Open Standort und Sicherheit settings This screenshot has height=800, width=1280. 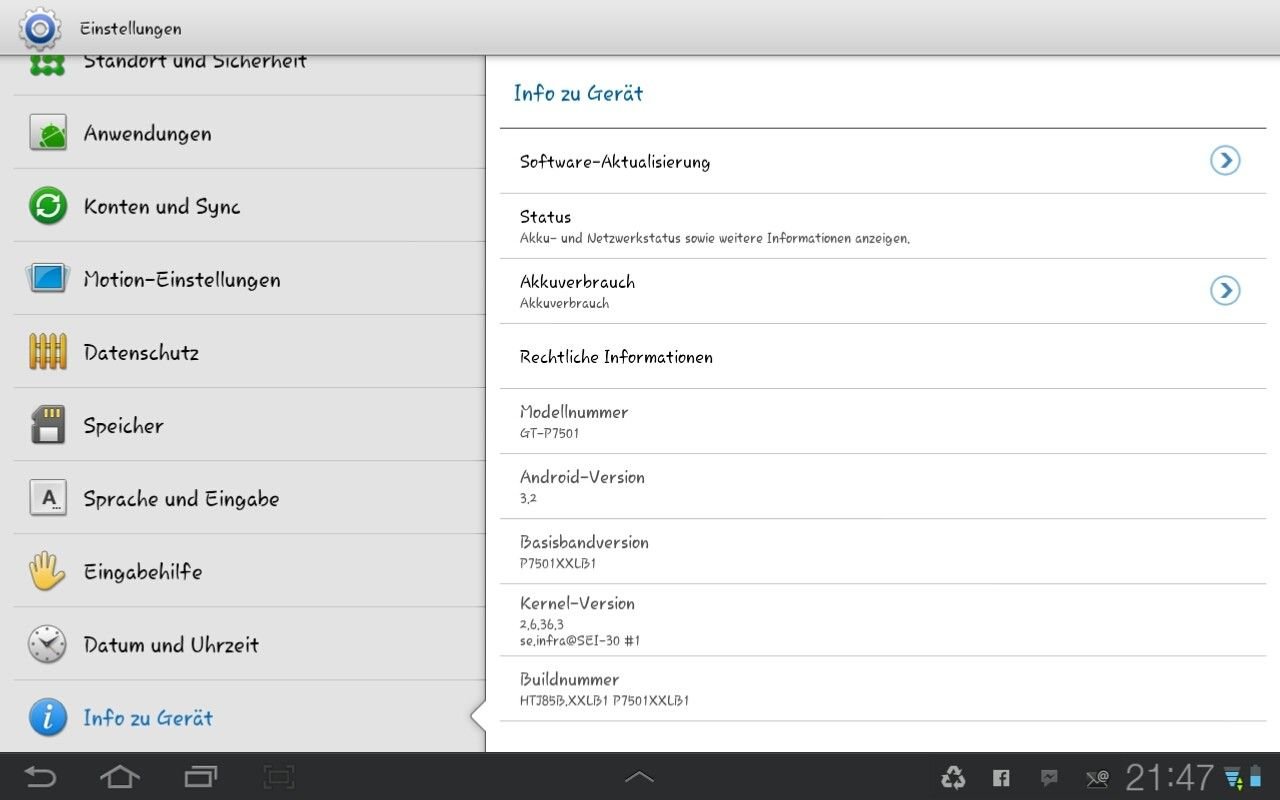pyautogui.click(x=249, y=75)
